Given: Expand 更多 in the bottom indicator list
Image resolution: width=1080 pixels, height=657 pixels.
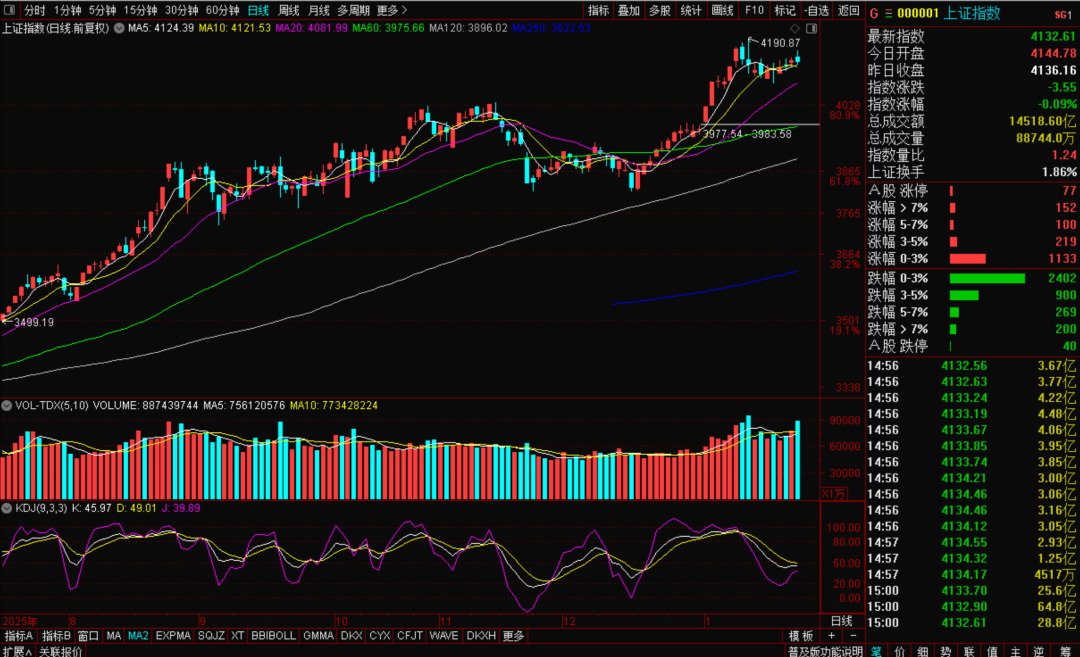Looking at the screenshot, I should pyautogui.click(x=513, y=636).
